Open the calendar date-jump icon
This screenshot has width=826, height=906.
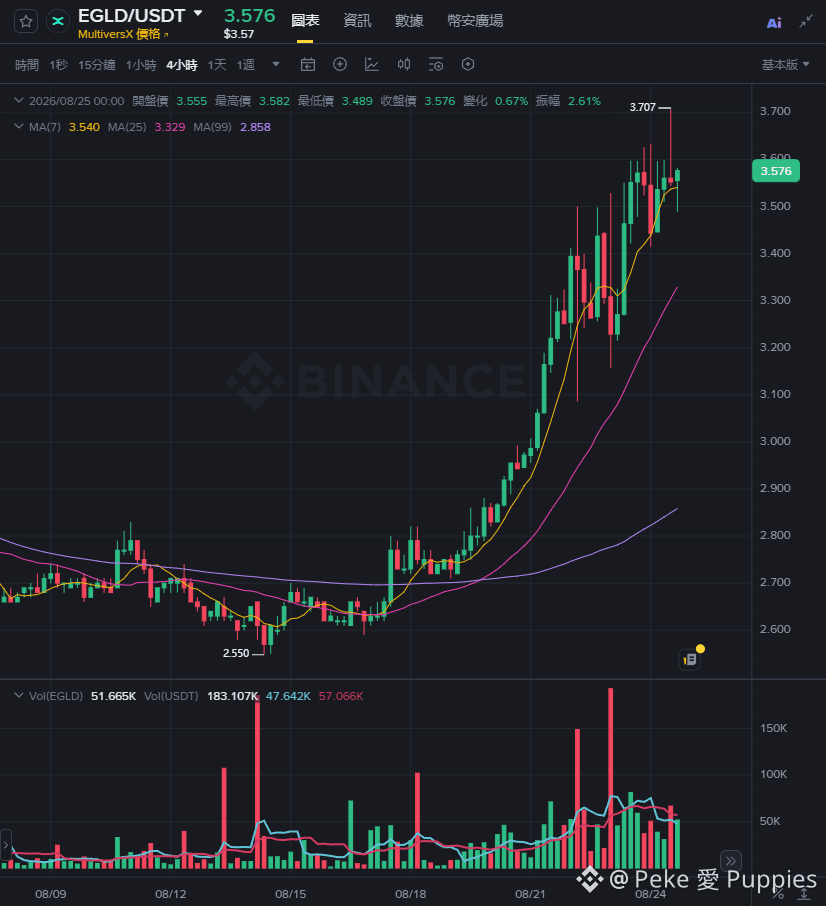pos(308,64)
